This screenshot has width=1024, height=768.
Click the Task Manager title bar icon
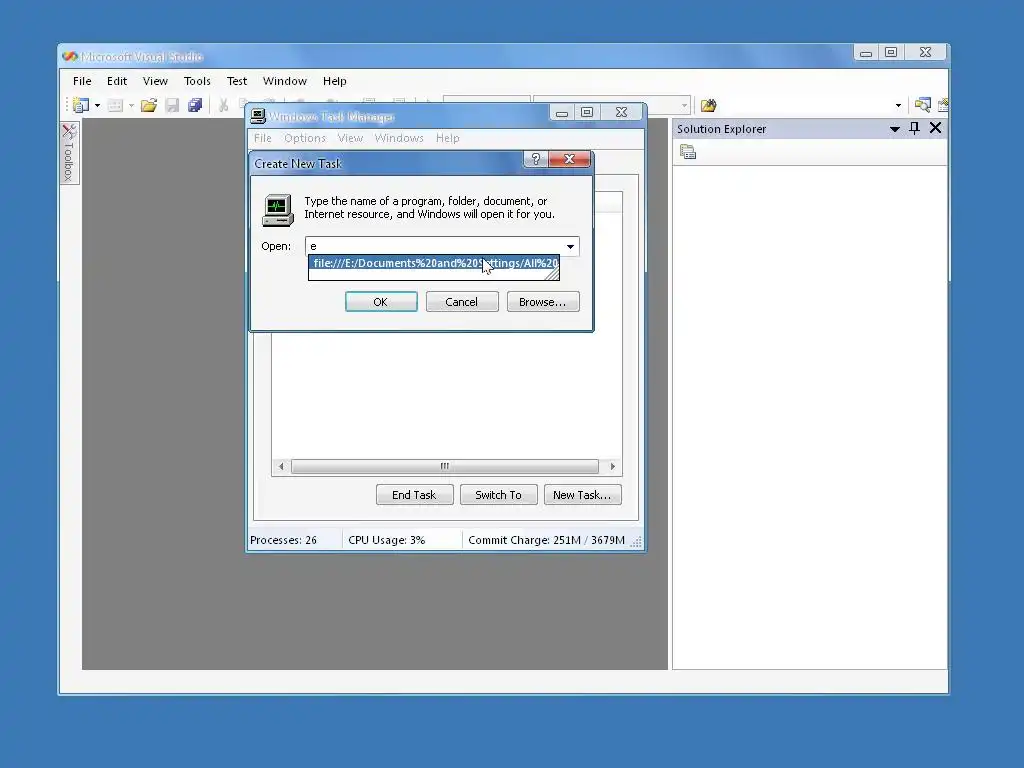258,116
